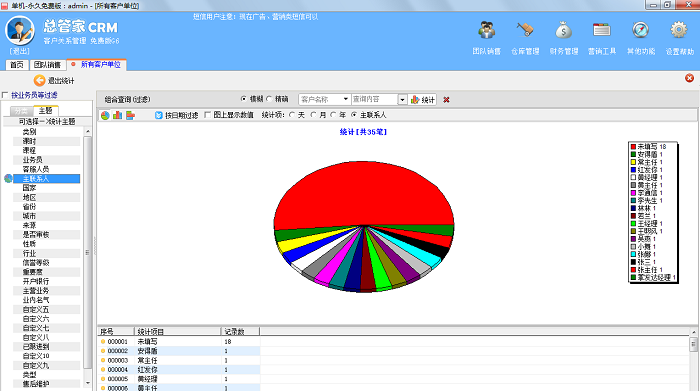Screen dimensions: 700x391
Task: Click cyan 张娜 legend swatch
Action: tap(633, 254)
